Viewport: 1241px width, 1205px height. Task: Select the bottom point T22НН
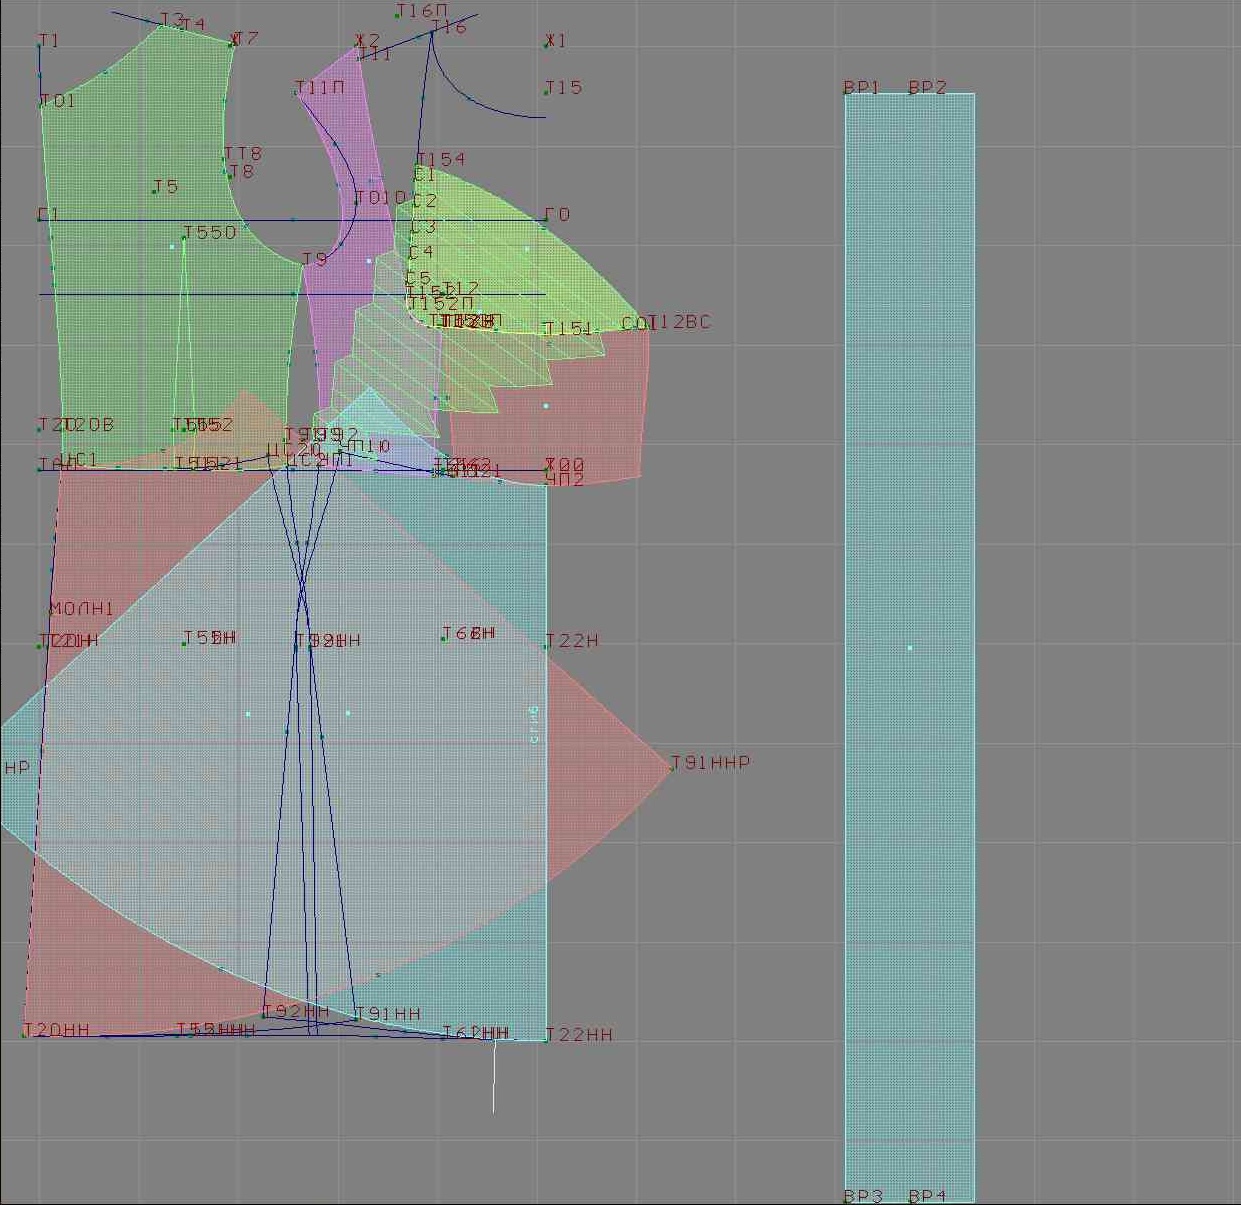(545, 1040)
